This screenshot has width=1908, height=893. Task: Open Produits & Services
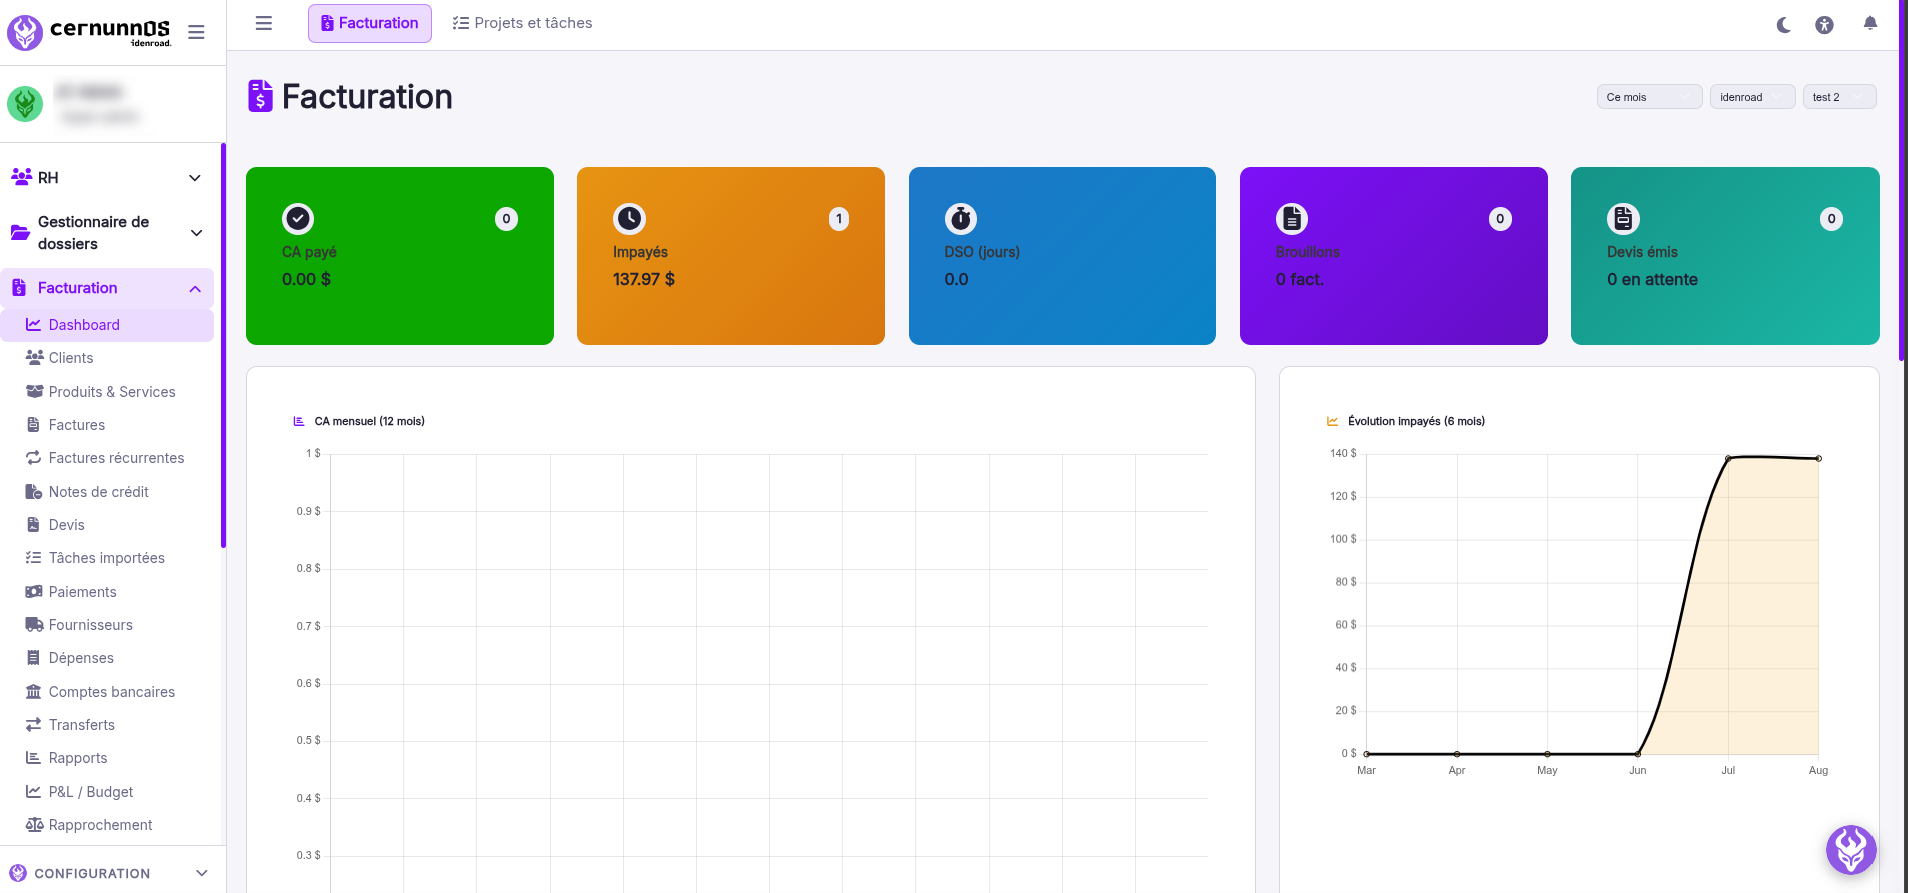107,392
